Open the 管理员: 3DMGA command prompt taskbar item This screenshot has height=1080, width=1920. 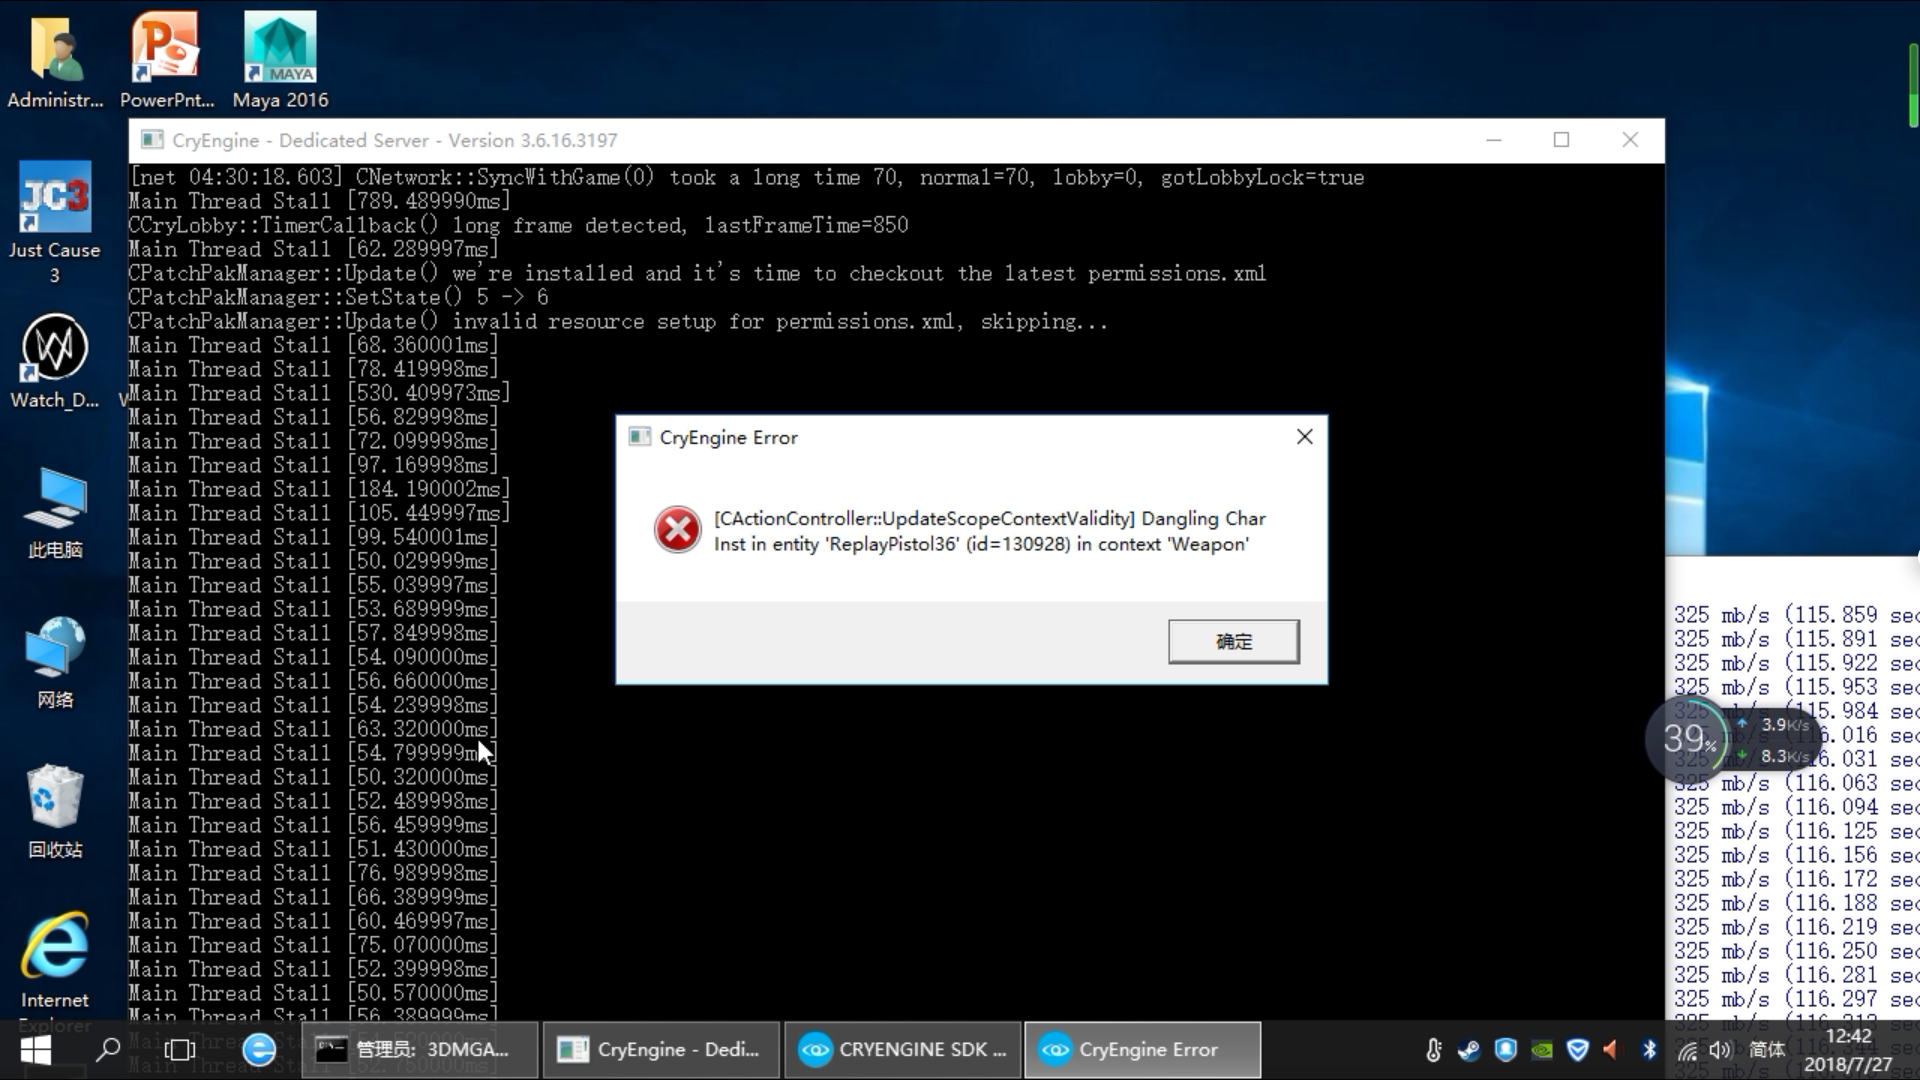click(418, 1050)
